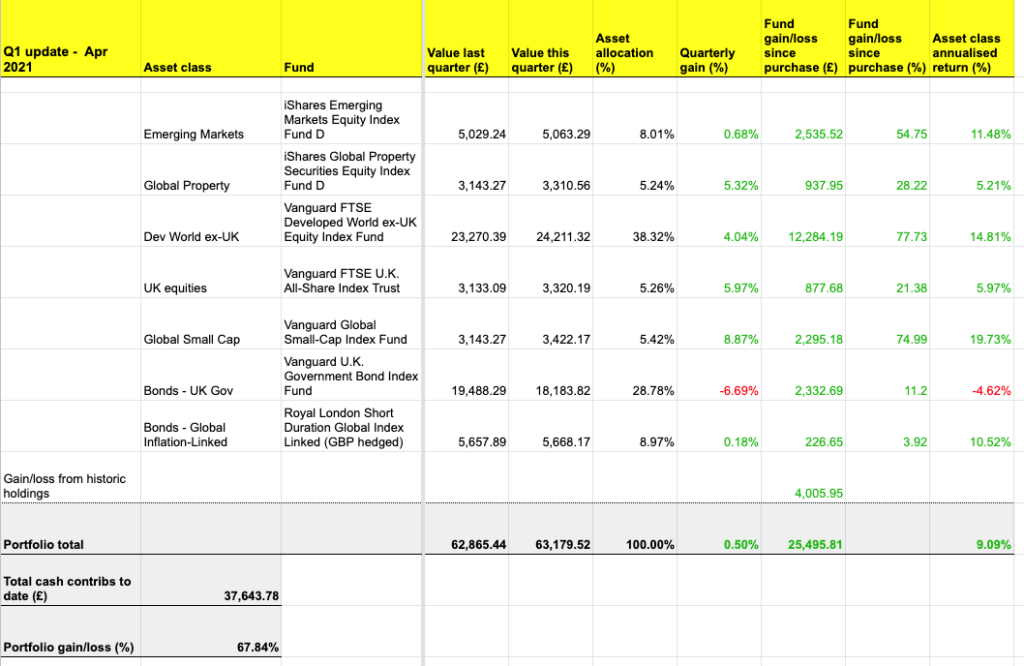
Task: Select 'Fund gain/loss since purchase (%)' header
Action: (888, 39)
